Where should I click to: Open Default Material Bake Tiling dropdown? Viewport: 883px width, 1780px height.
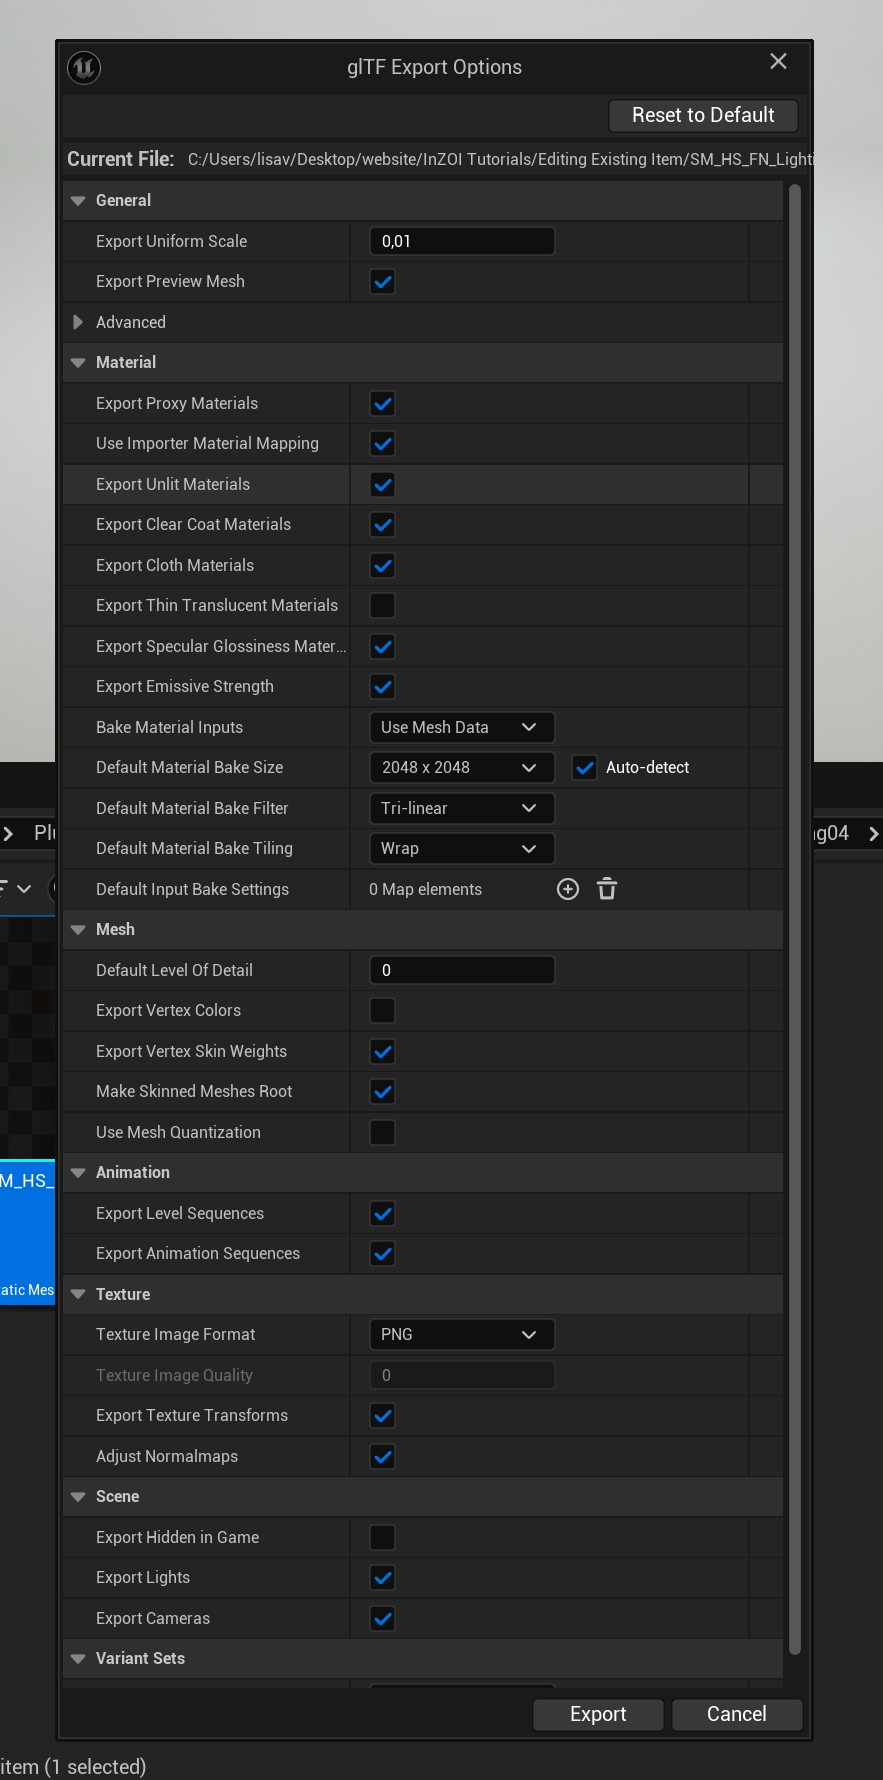(462, 849)
